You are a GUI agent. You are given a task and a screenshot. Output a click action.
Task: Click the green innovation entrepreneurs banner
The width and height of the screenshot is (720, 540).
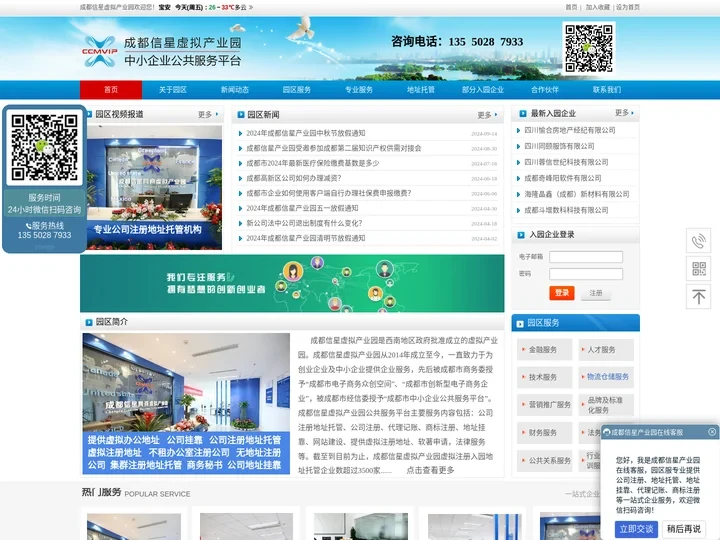[292, 284]
